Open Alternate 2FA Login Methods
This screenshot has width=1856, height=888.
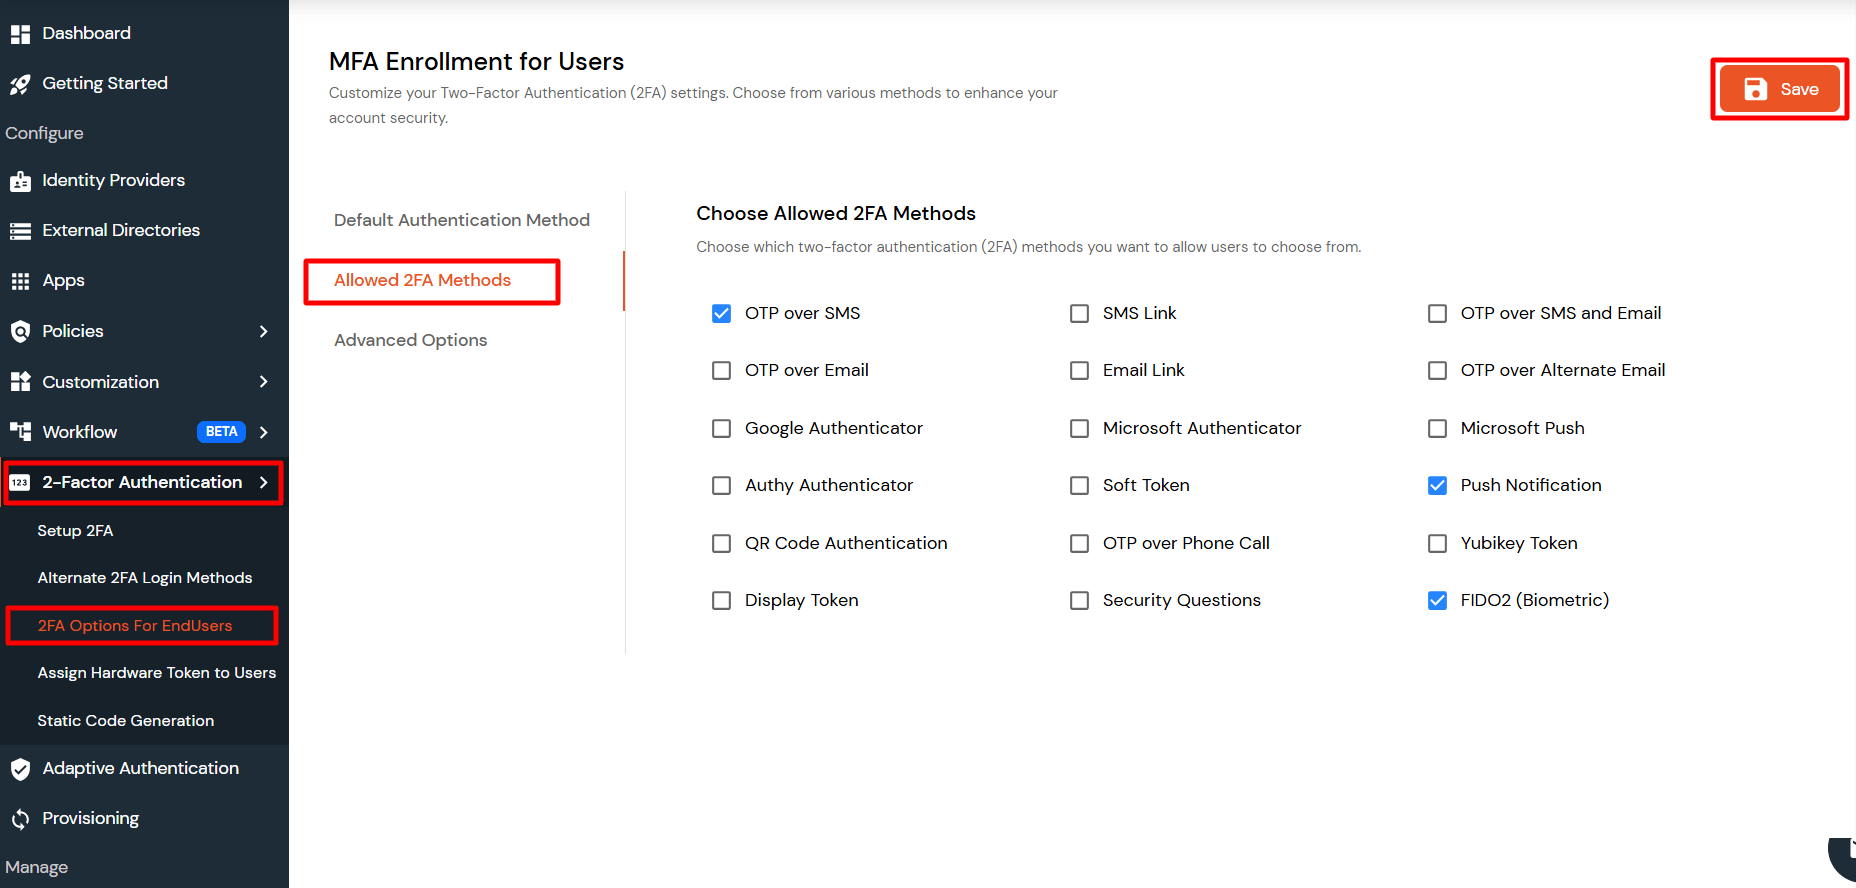145,578
